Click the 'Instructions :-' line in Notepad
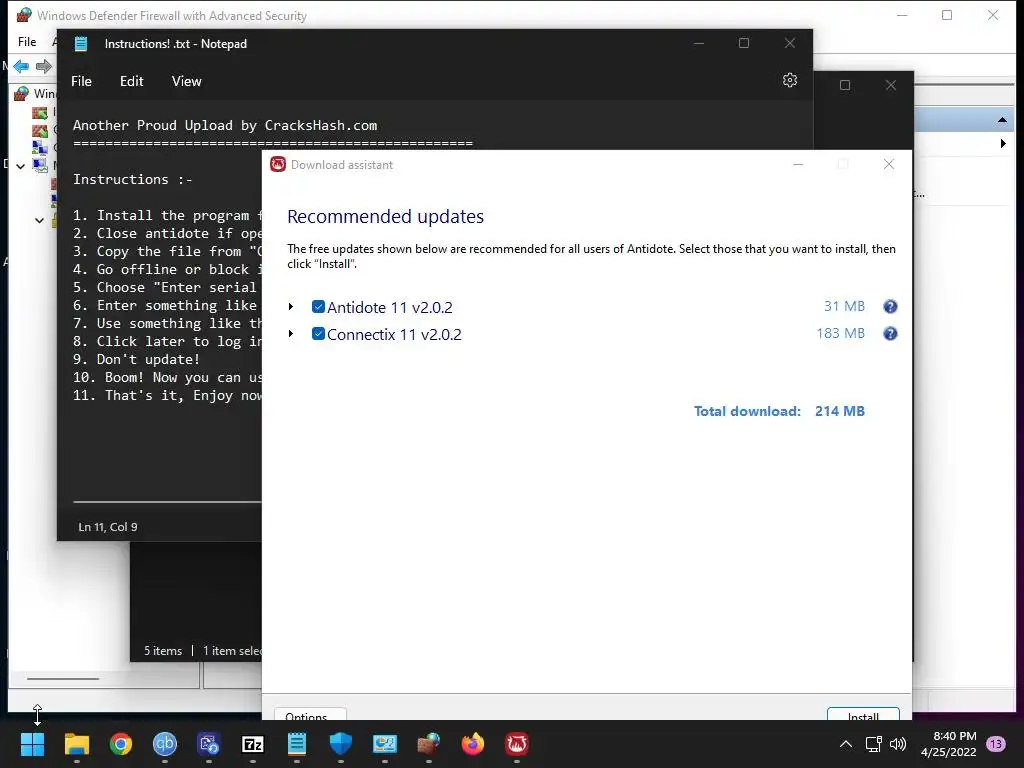1024x768 pixels. (x=133, y=179)
